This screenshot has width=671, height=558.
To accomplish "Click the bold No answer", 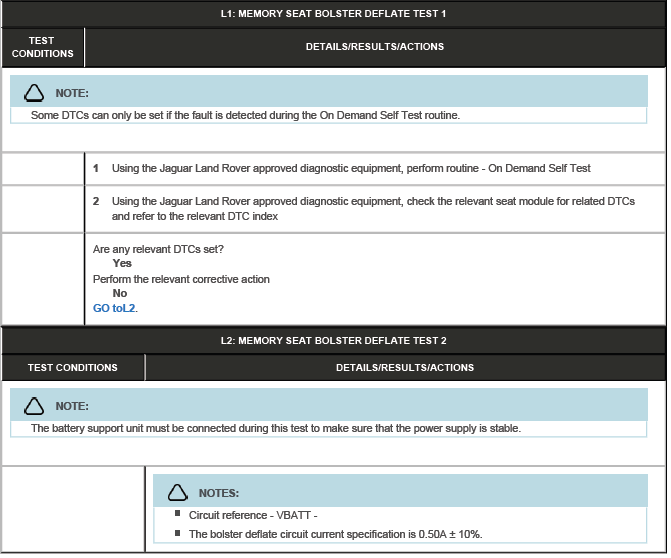I will tap(120, 294).
